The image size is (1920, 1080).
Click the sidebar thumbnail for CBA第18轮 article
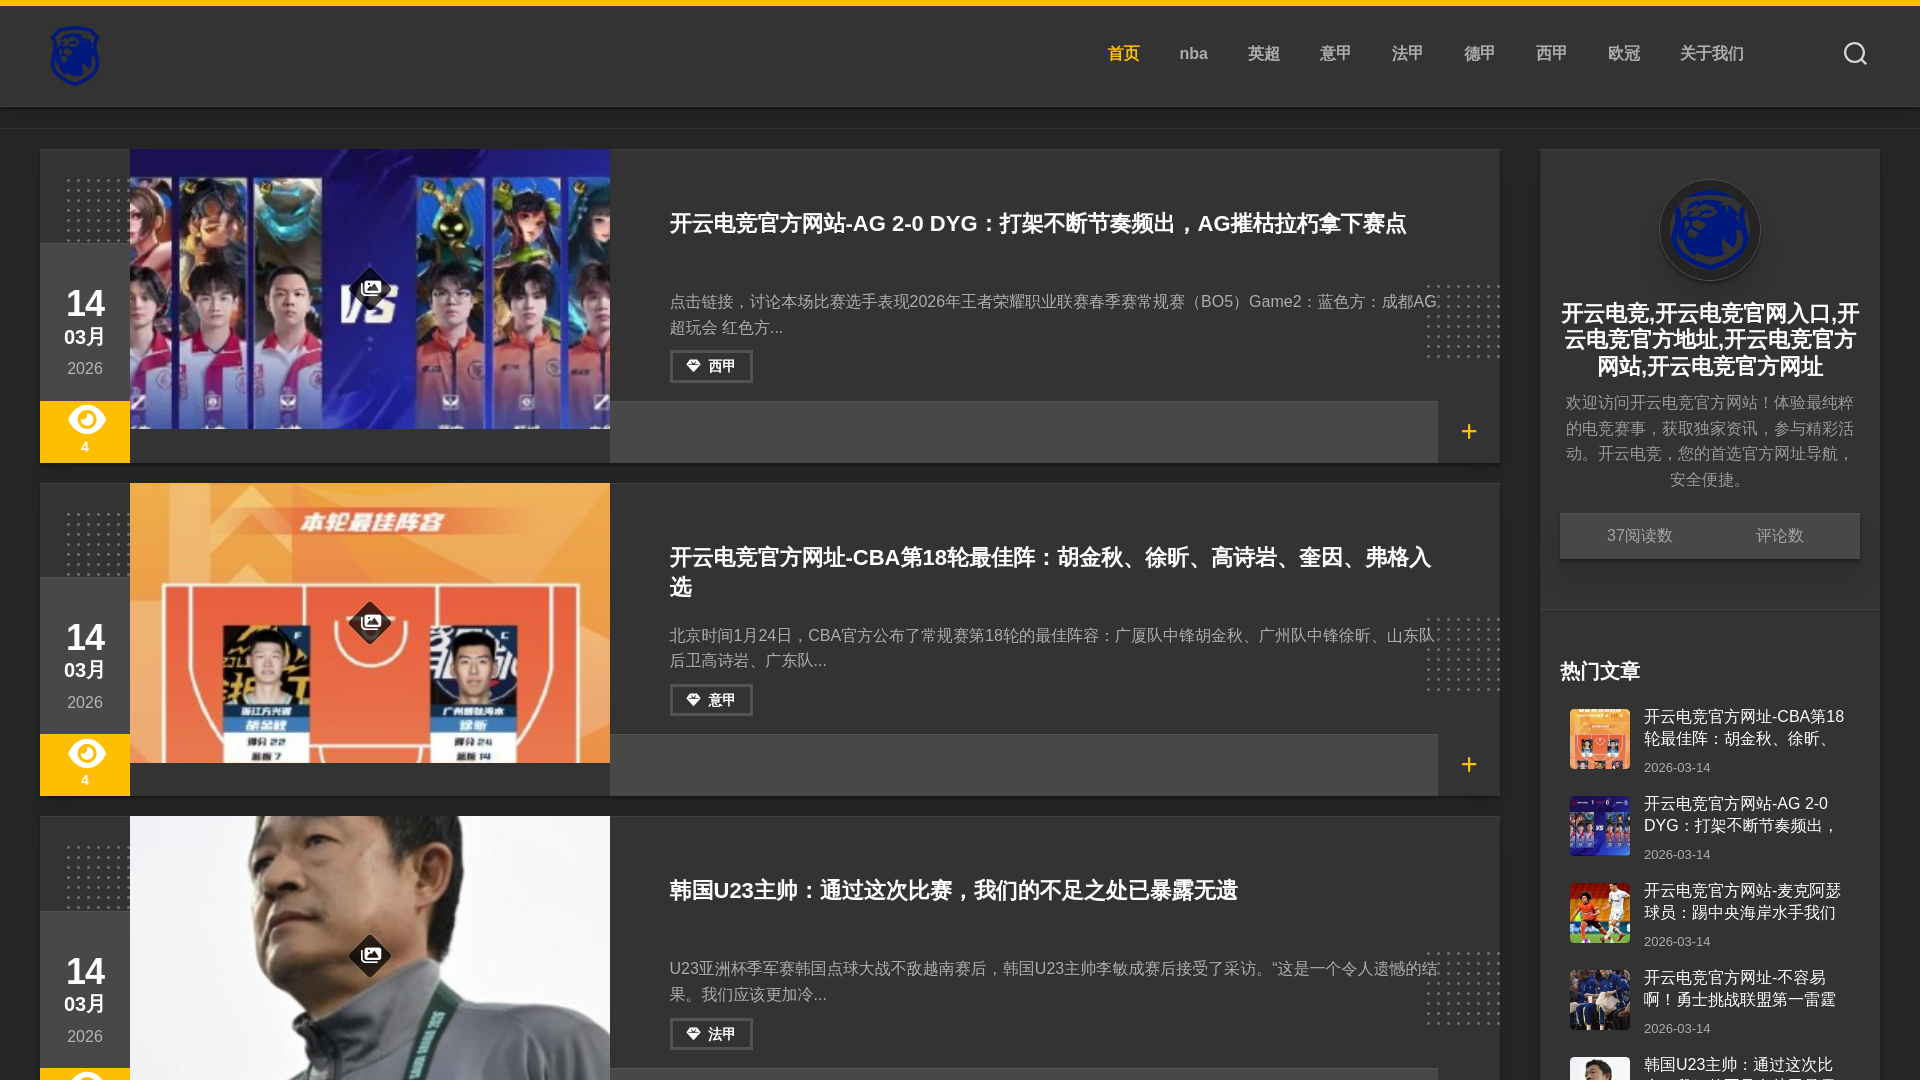pos(1599,739)
